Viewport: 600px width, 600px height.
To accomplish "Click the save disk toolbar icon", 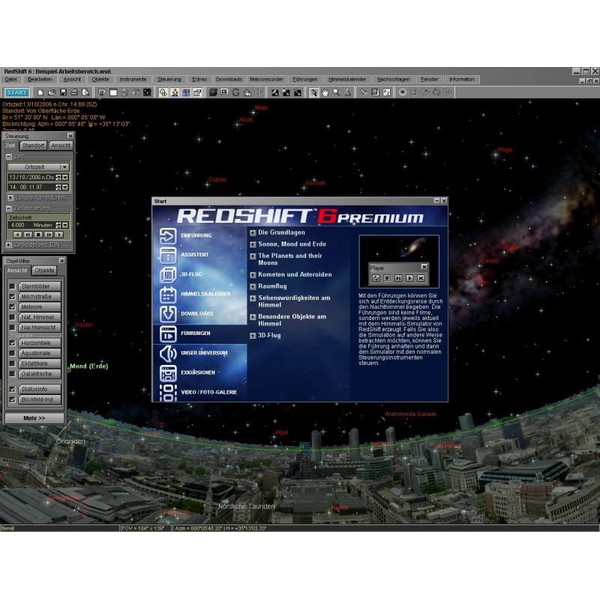I will point(63,92).
